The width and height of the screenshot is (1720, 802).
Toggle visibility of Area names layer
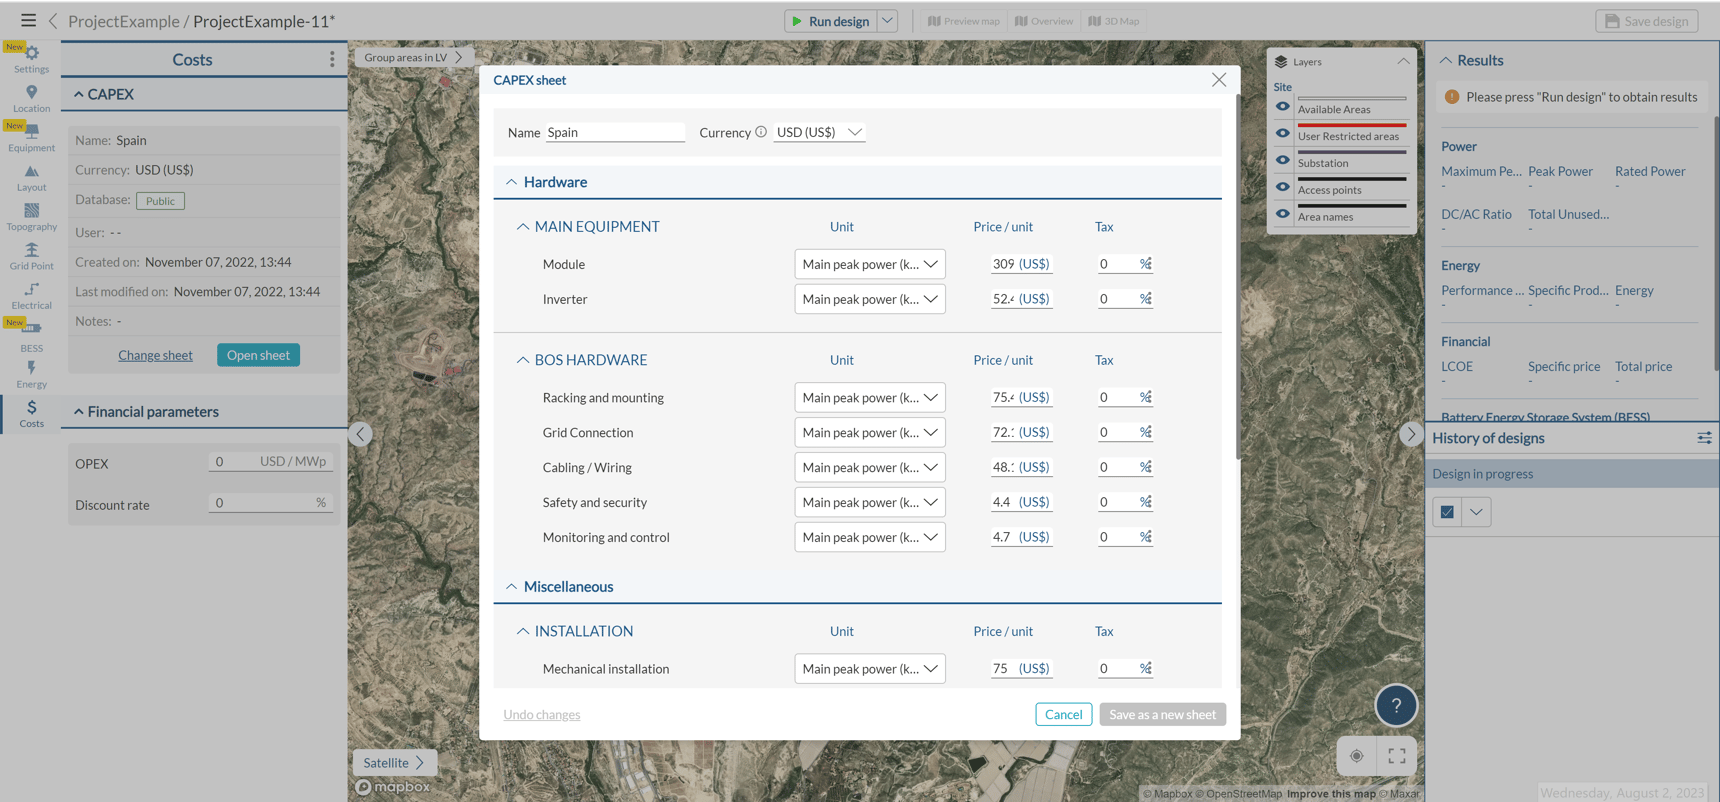click(x=1282, y=214)
